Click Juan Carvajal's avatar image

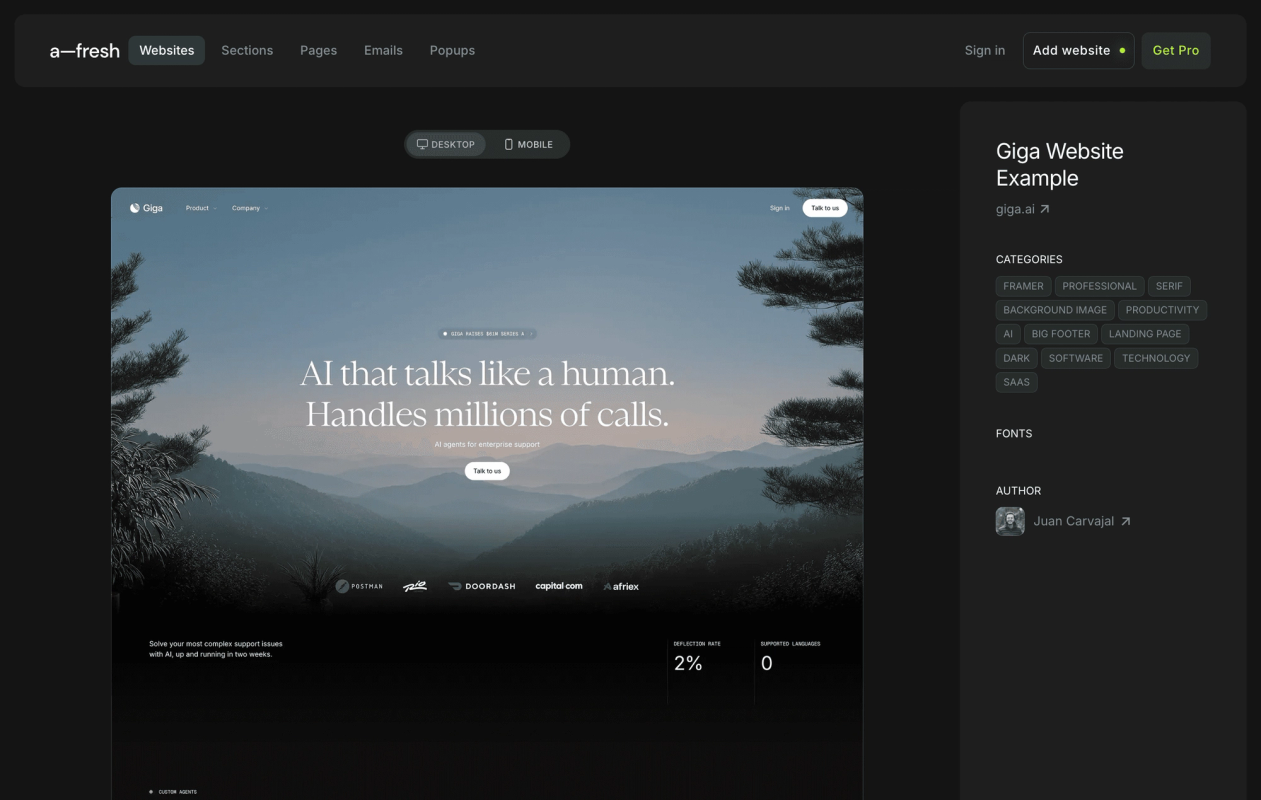coord(1010,521)
